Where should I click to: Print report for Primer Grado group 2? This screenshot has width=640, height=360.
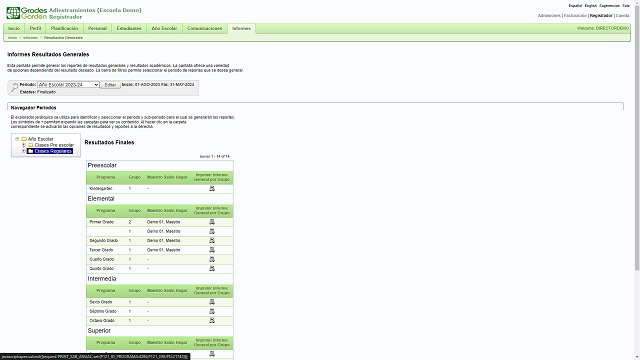tap(212, 222)
